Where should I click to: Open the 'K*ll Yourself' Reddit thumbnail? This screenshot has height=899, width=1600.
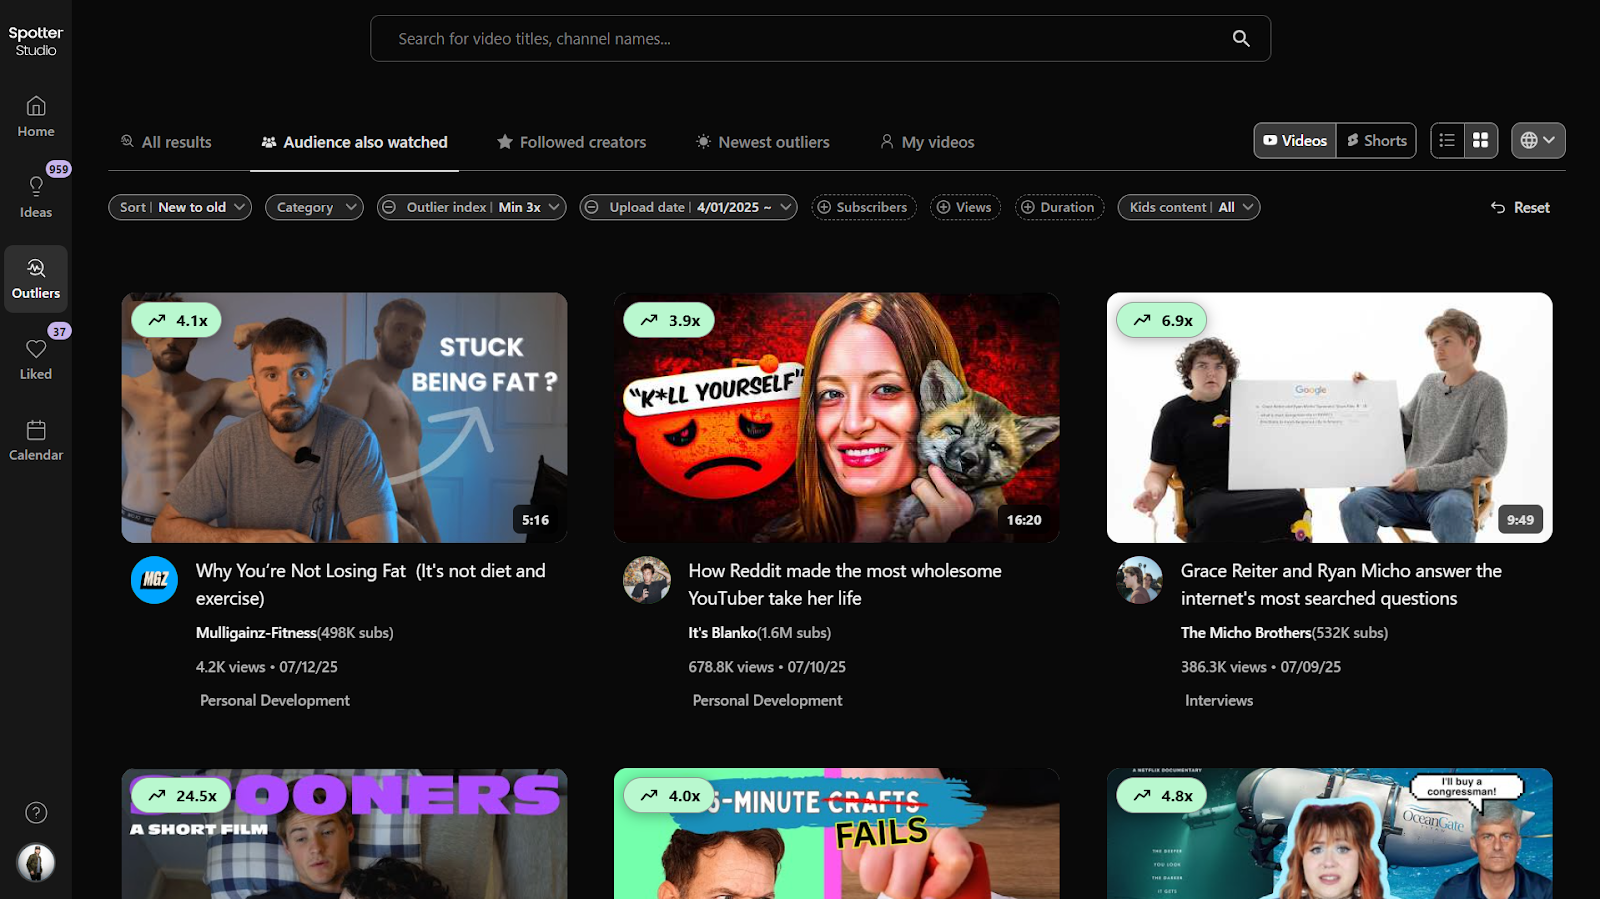tap(837, 418)
